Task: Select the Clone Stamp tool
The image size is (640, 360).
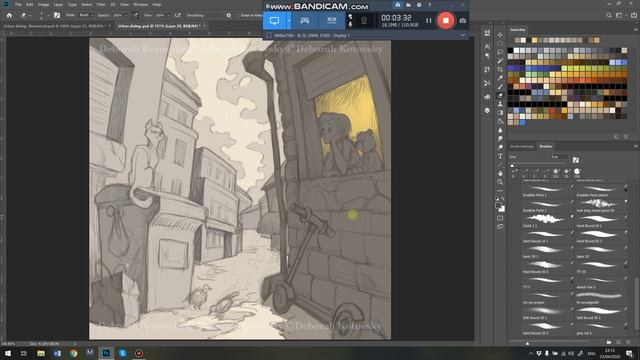Action: [500, 104]
